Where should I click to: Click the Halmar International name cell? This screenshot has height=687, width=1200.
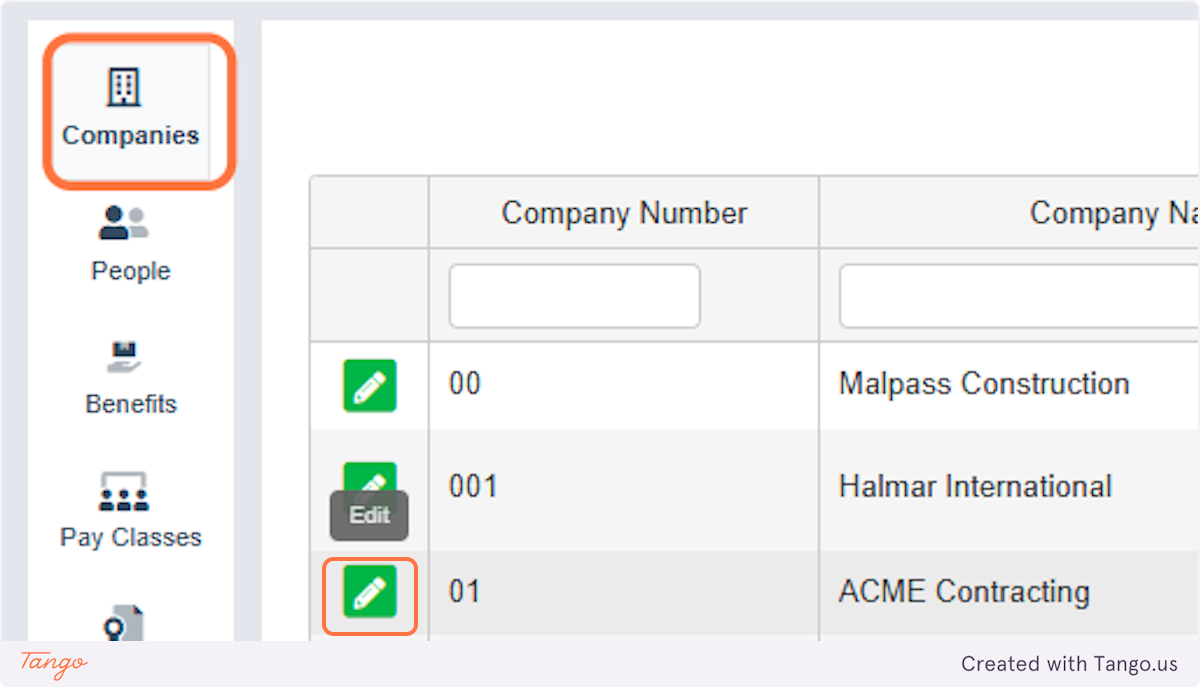coord(975,487)
